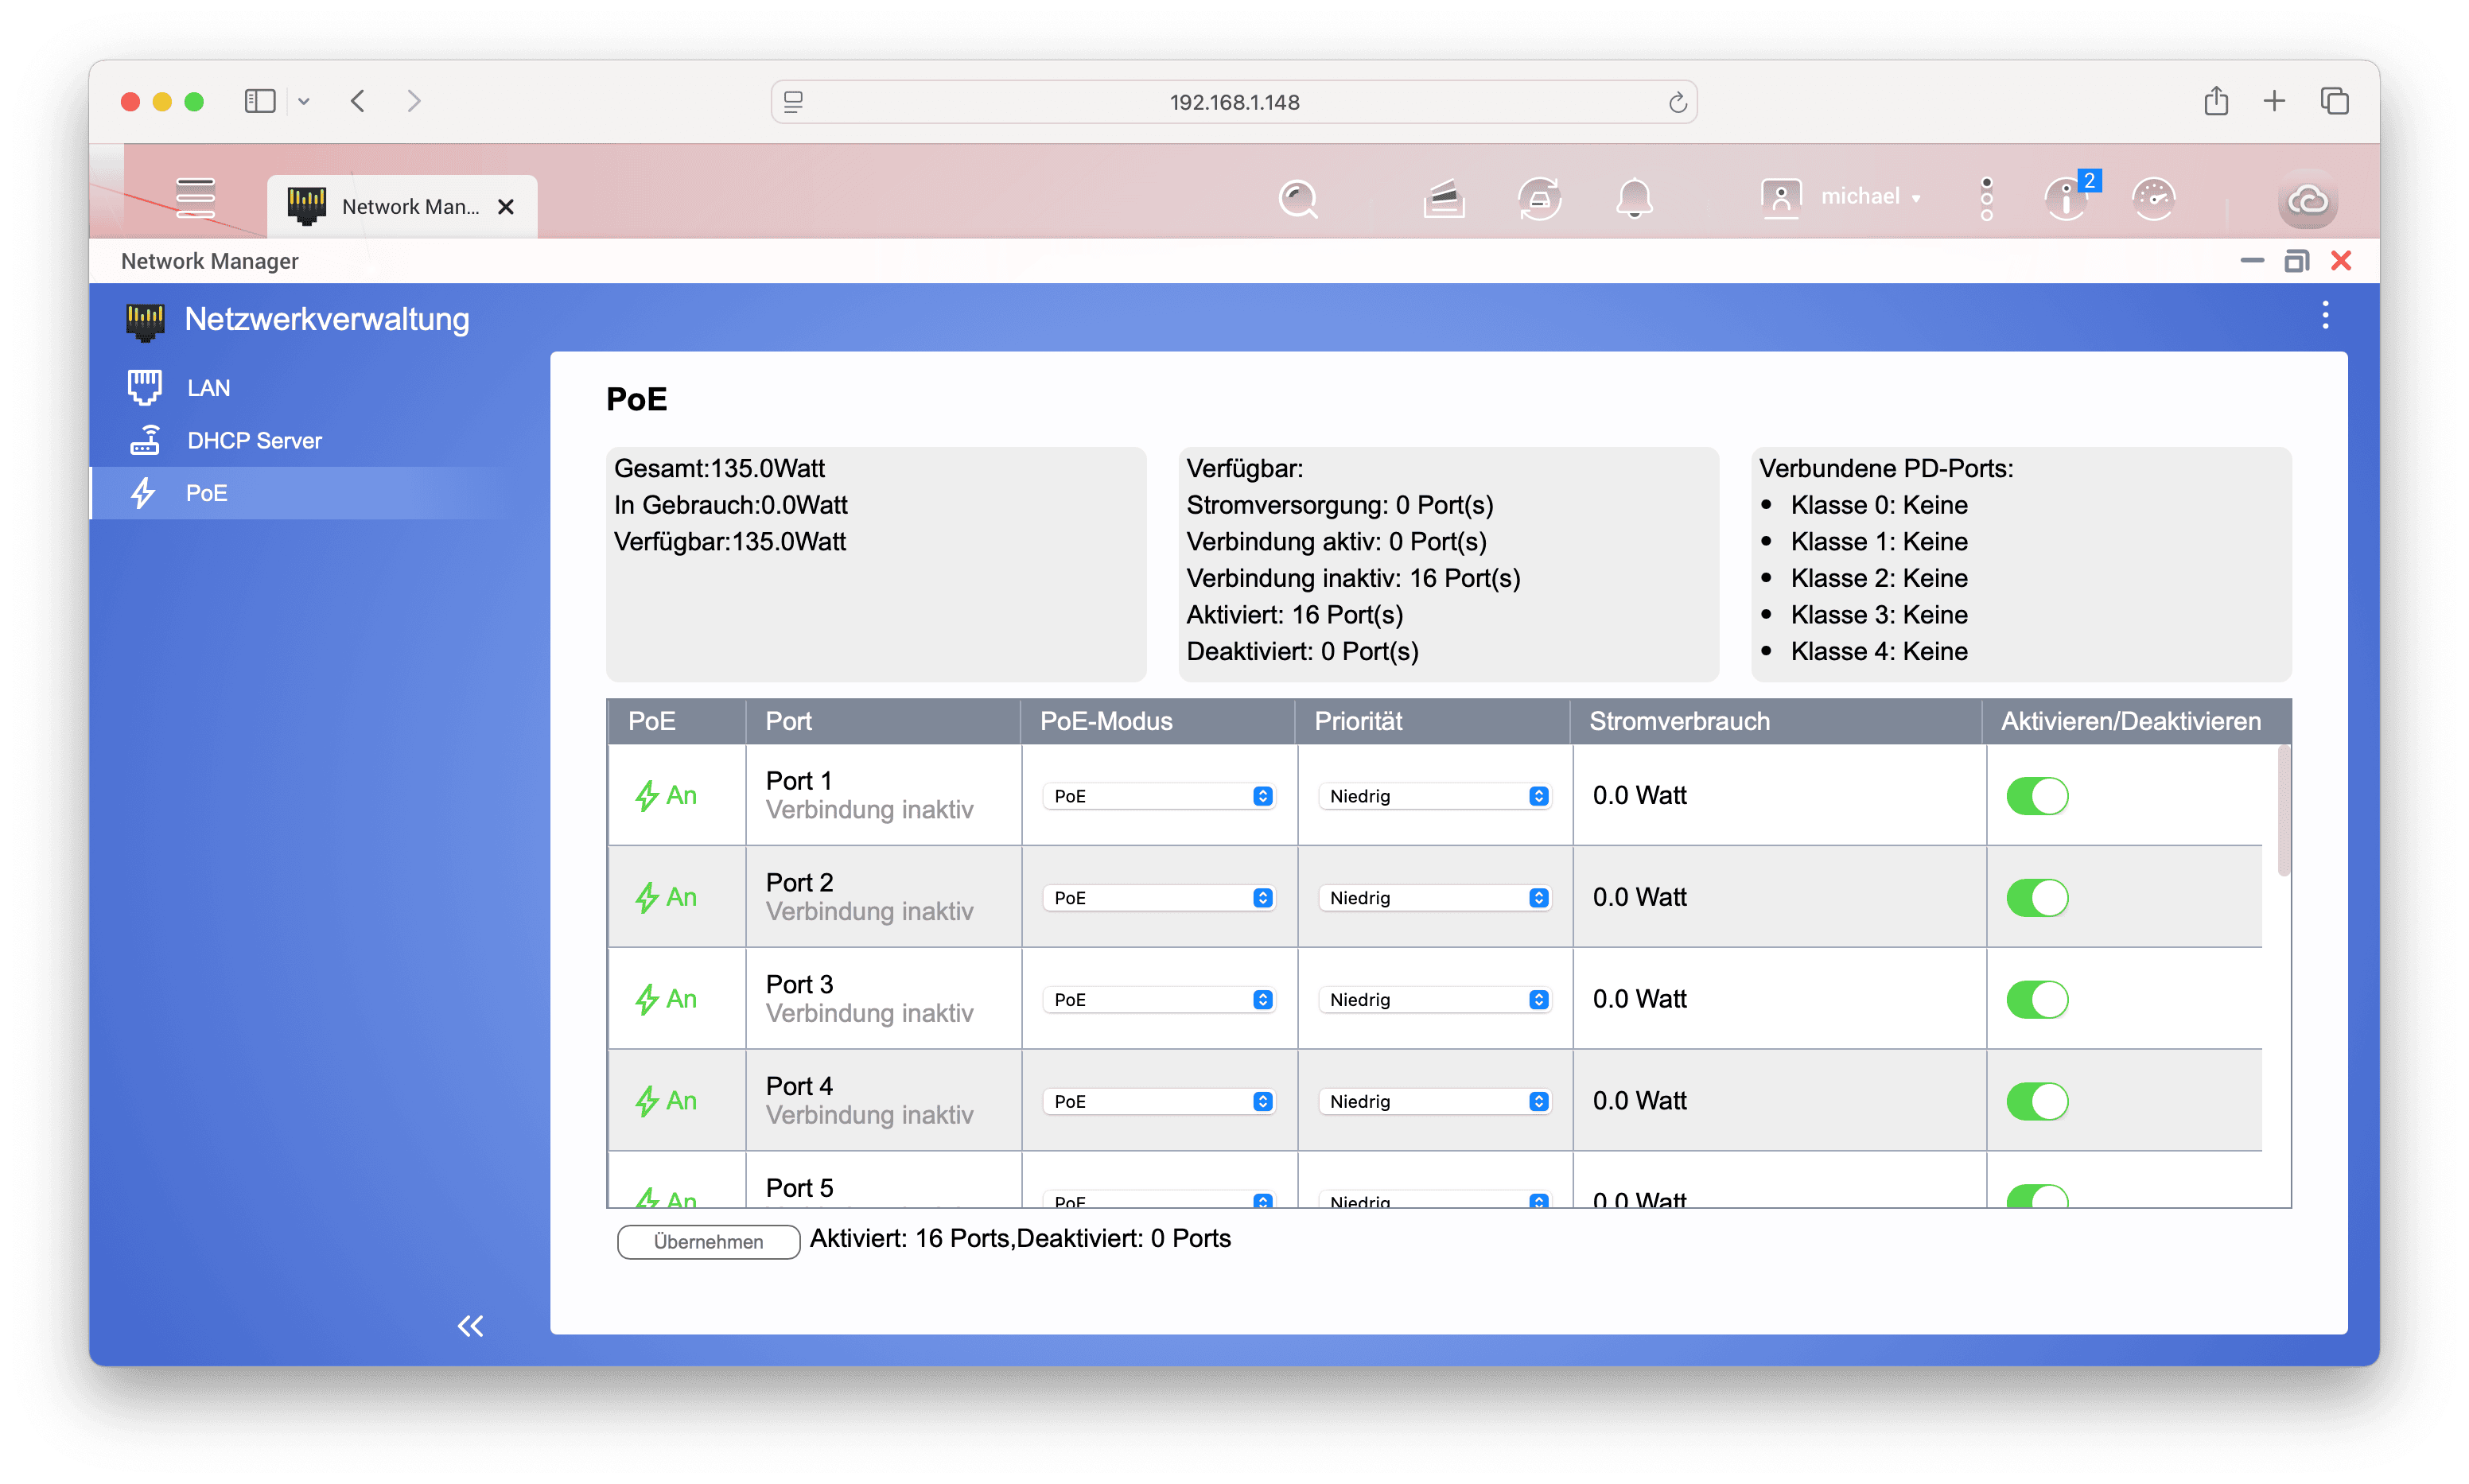
Task: Click the PoE table vertical scrollbar
Action: tap(2283, 812)
